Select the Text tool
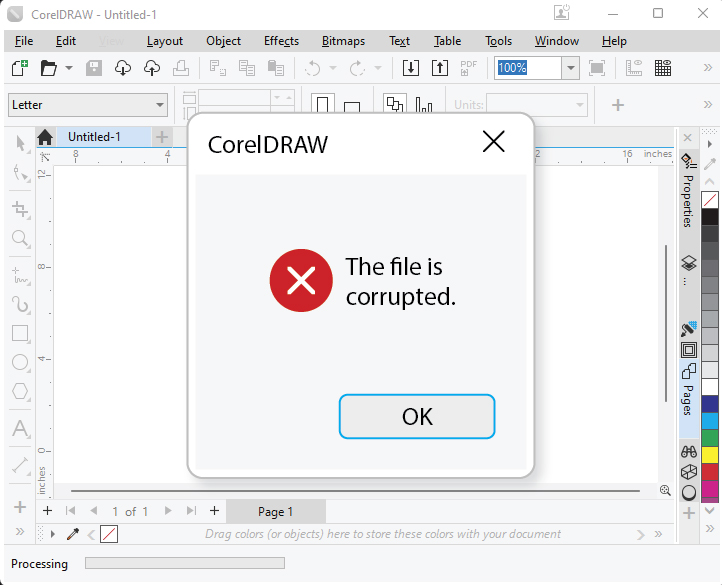The width and height of the screenshot is (722, 585). pos(20,428)
